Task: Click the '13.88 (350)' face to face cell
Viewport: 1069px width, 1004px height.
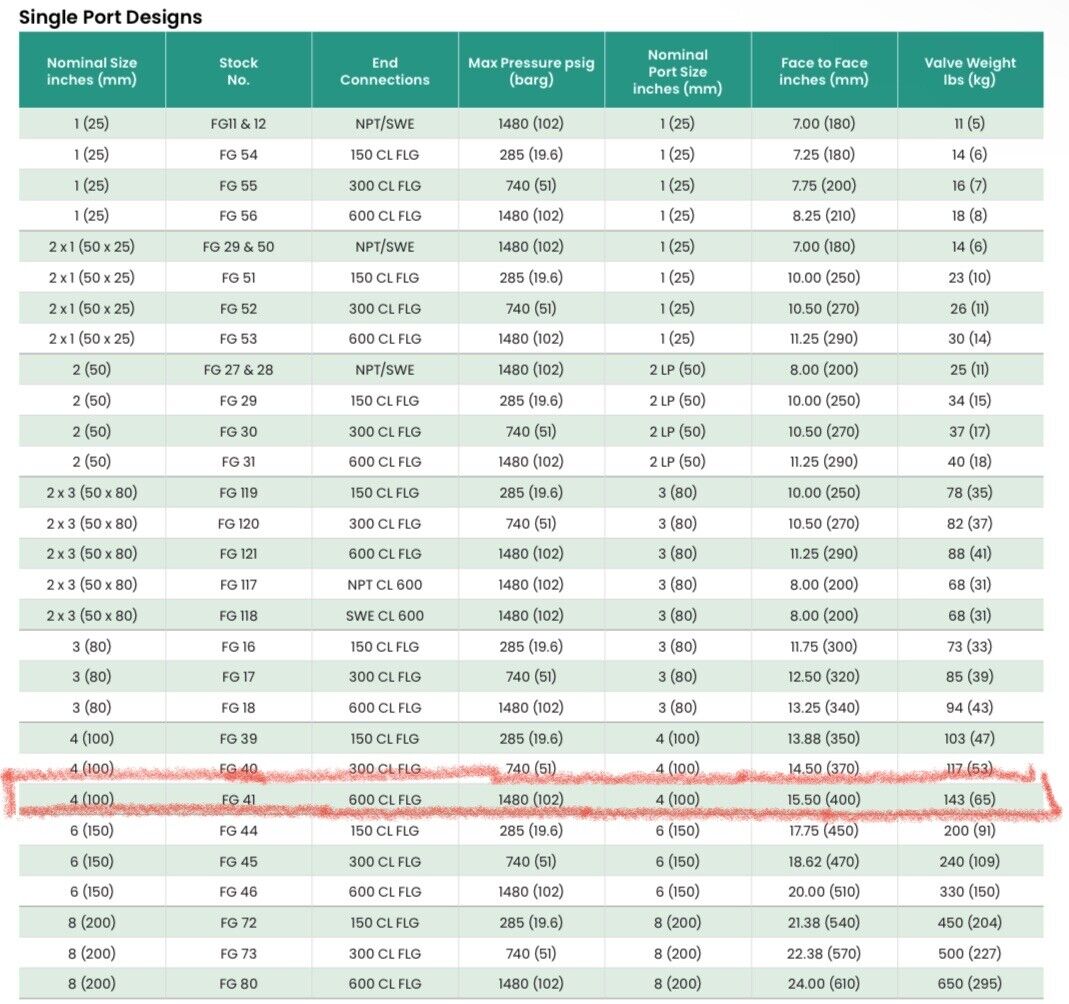Action: 824,739
